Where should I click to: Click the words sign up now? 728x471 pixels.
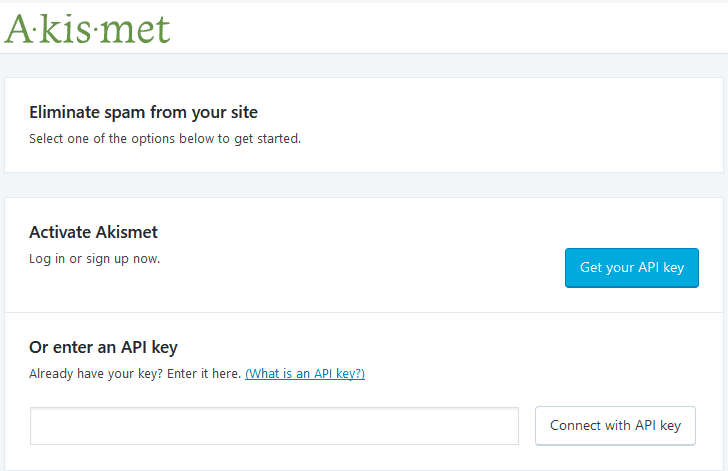pos(124,259)
